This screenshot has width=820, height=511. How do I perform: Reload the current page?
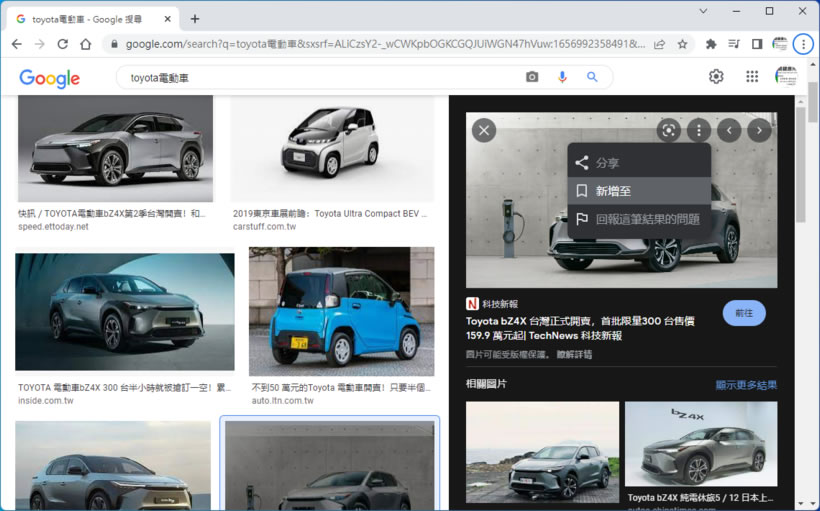point(63,44)
